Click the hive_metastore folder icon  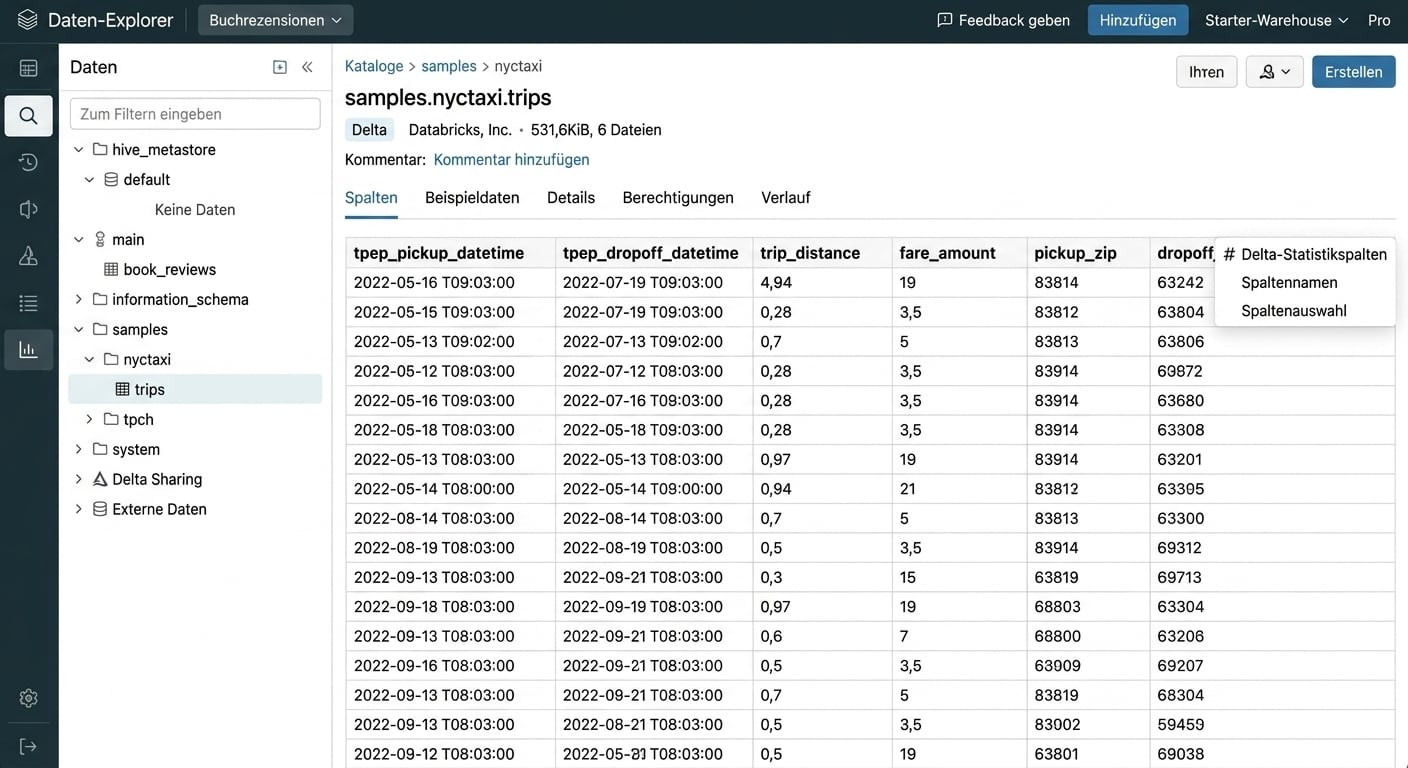(x=100, y=149)
